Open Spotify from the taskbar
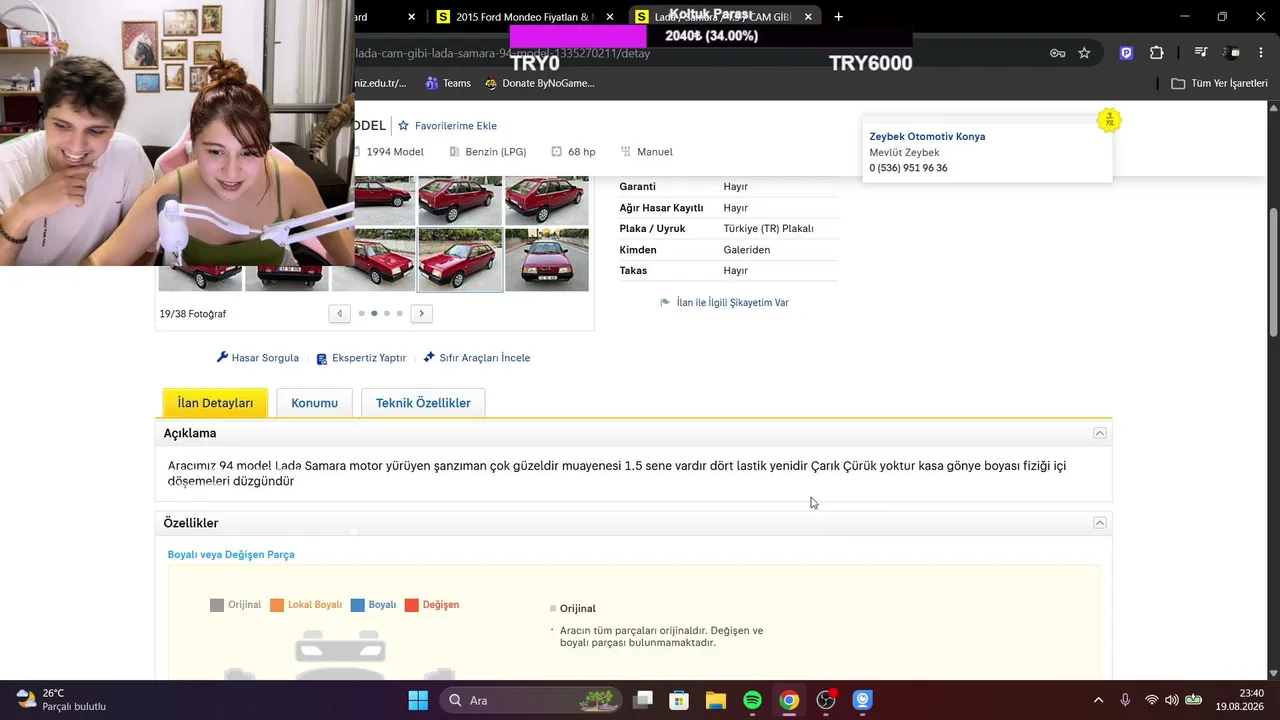 coord(753,700)
